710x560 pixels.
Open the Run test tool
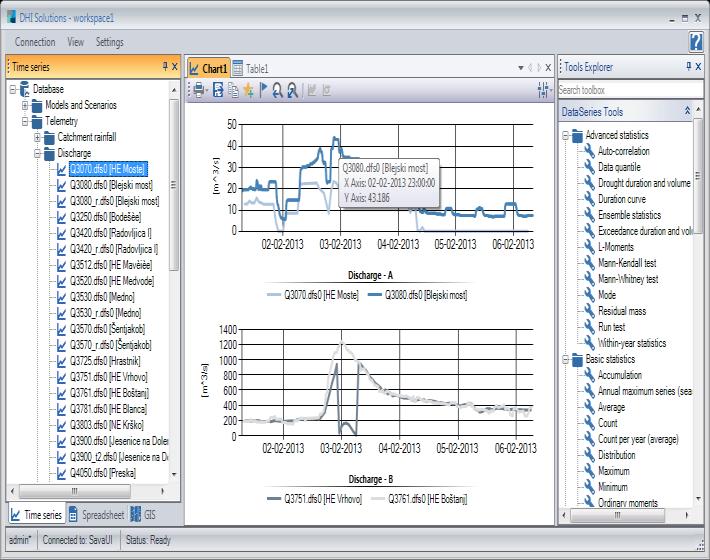coord(611,327)
